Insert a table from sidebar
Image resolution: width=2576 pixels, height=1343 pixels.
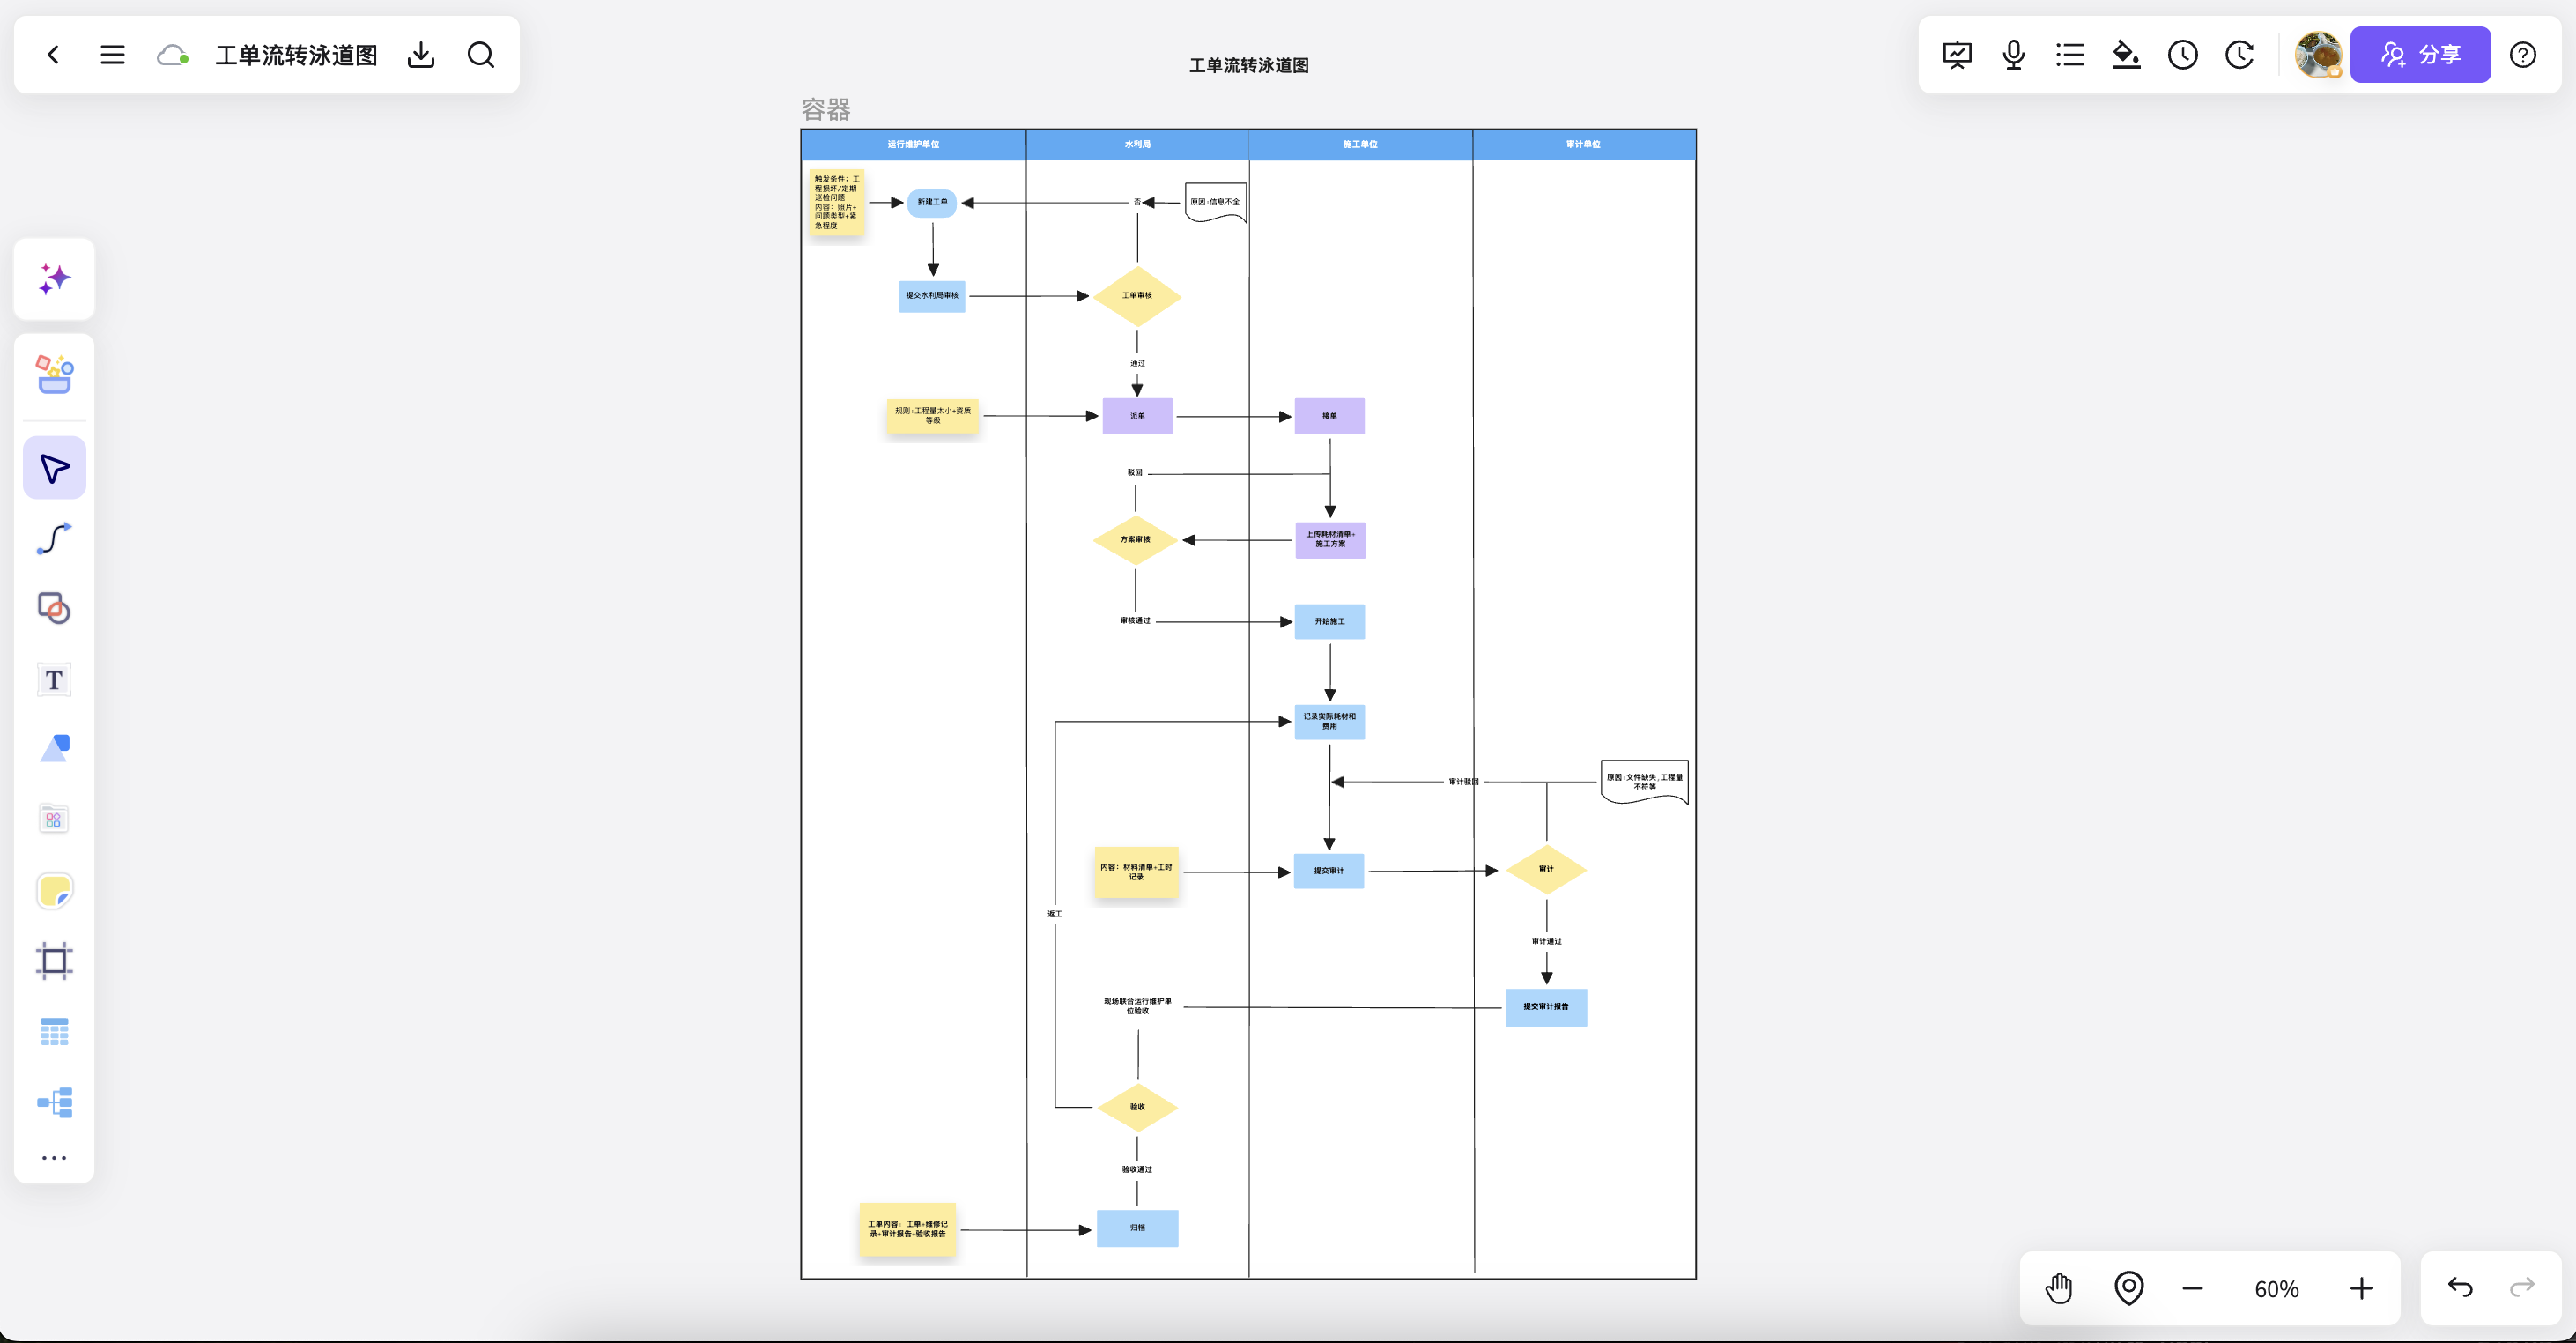click(55, 1031)
